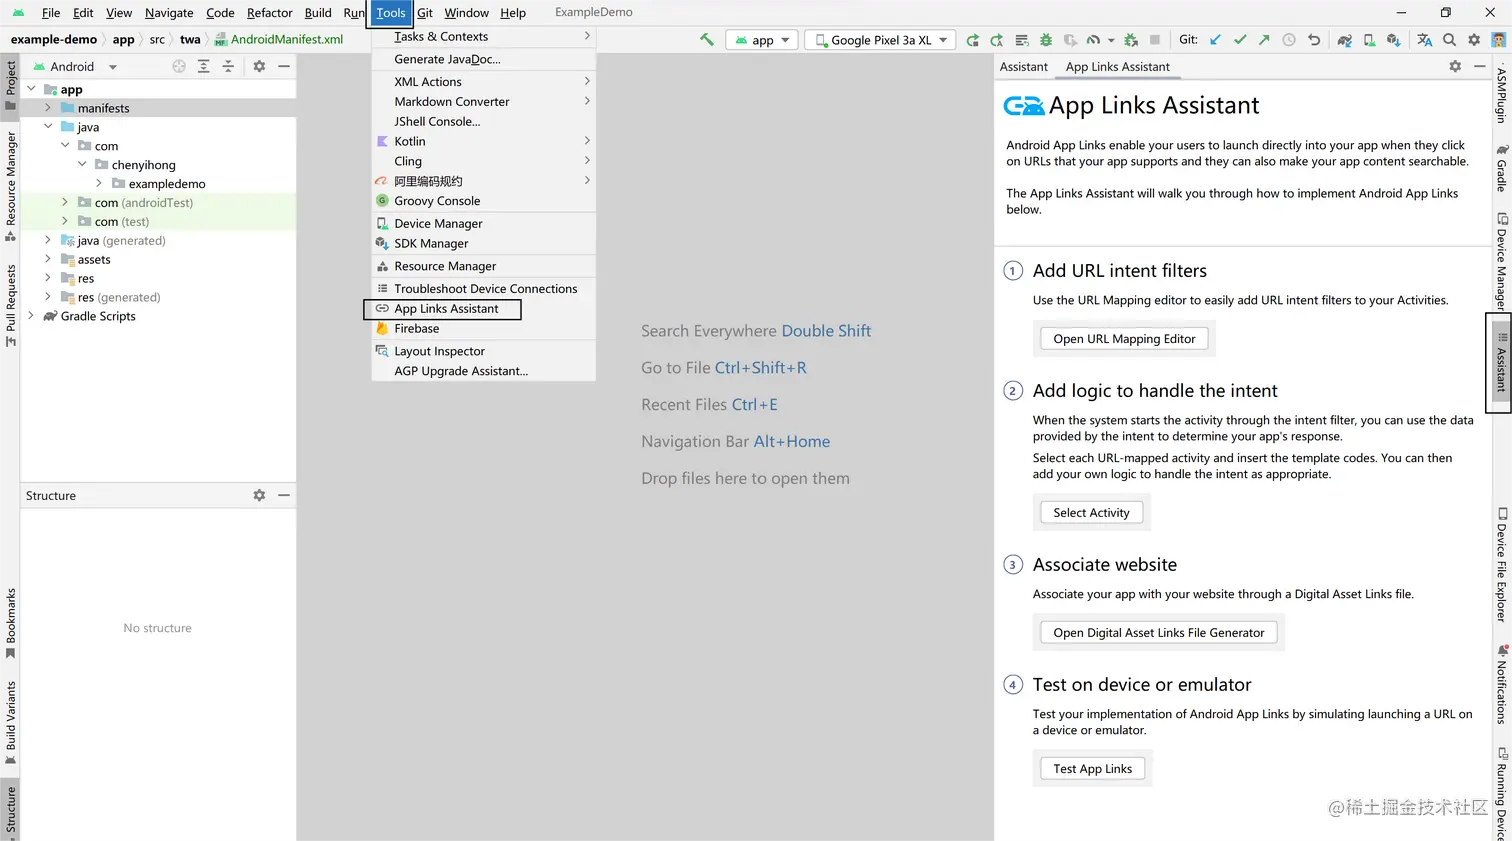The height and width of the screenshot is (841, 1512).
Task: Open Device Manager from the top toolbar
Action: tap(1369, 40)
